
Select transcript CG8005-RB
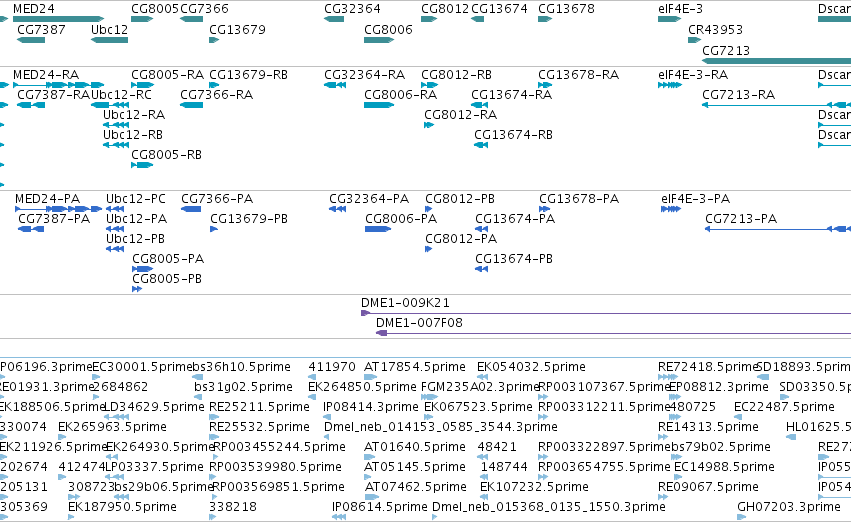point(167,155)
